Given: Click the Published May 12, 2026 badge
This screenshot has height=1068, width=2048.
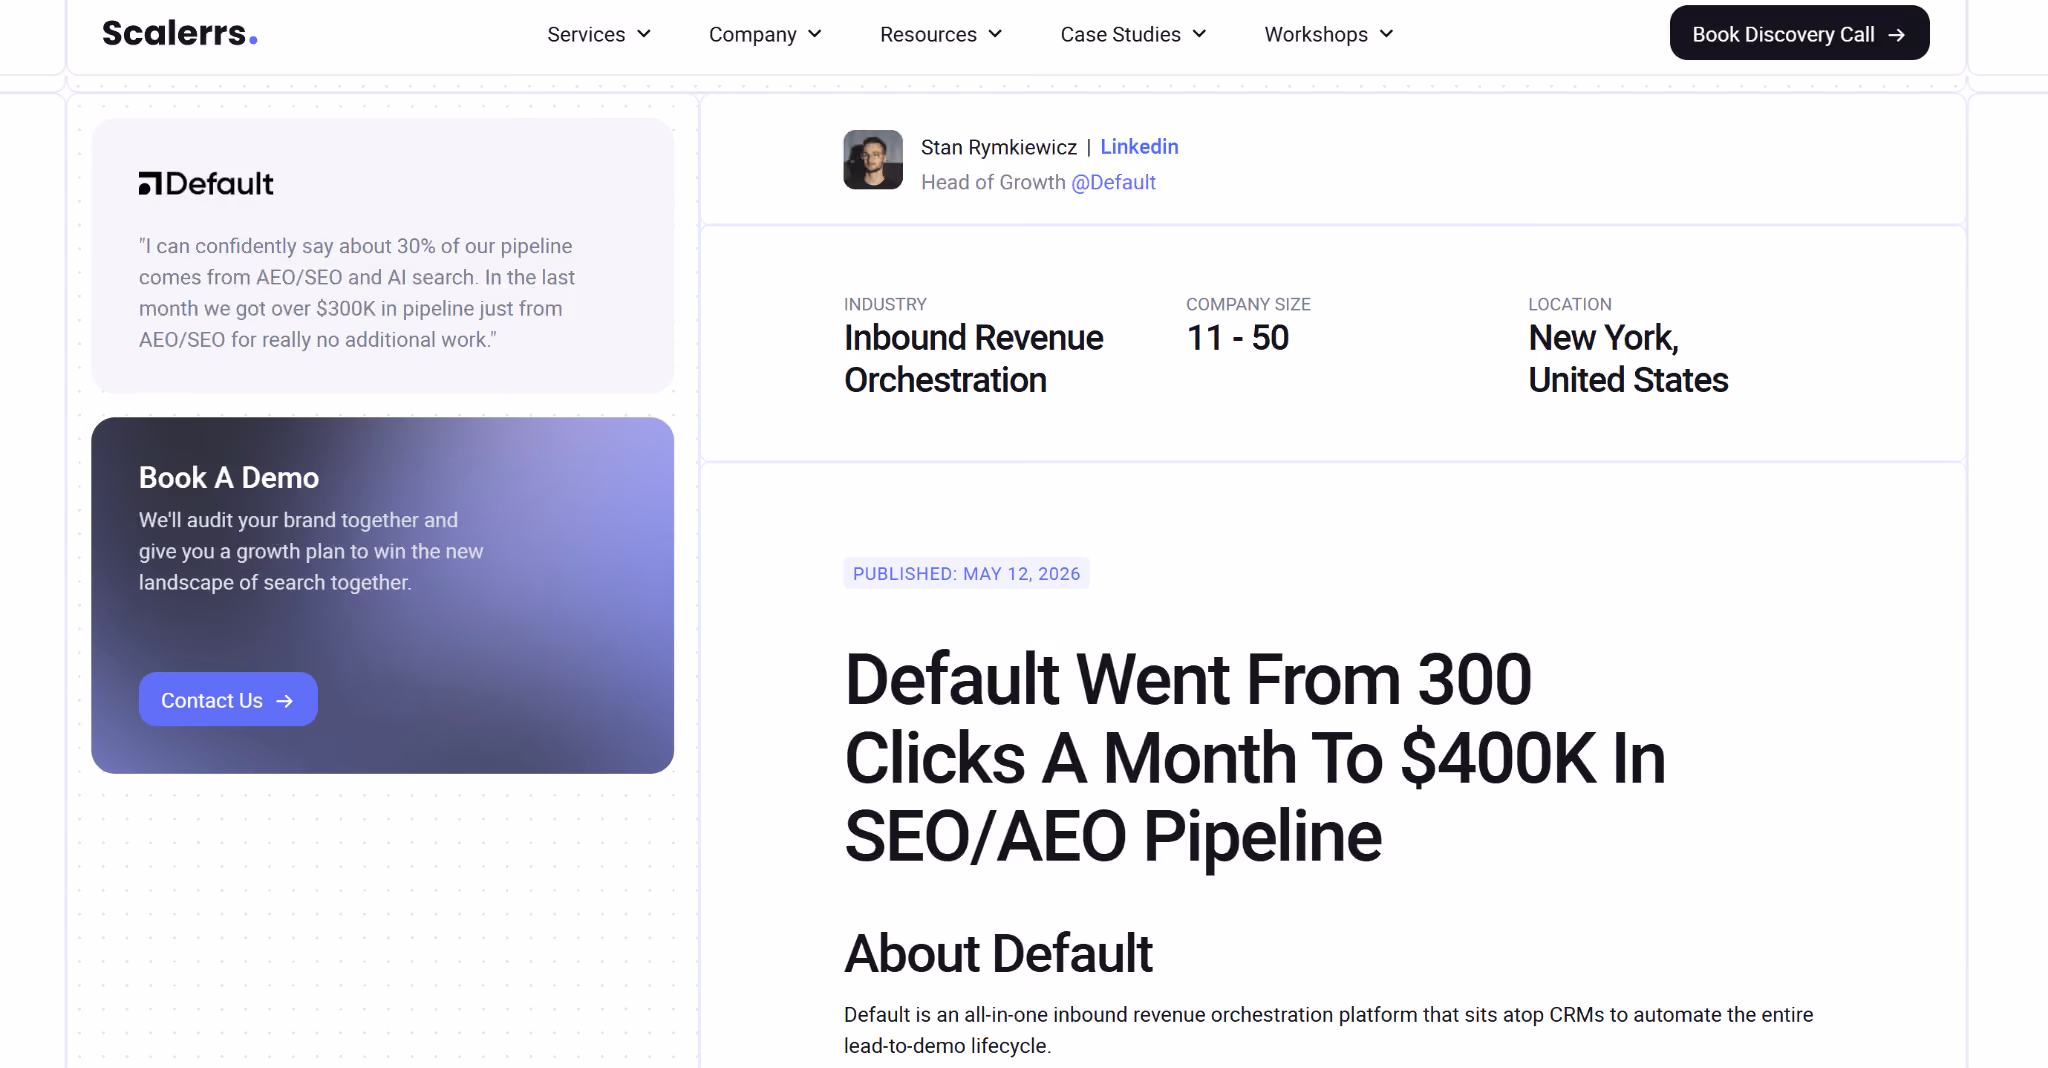Looking at the screenshot, I should [x=966, y=573].
